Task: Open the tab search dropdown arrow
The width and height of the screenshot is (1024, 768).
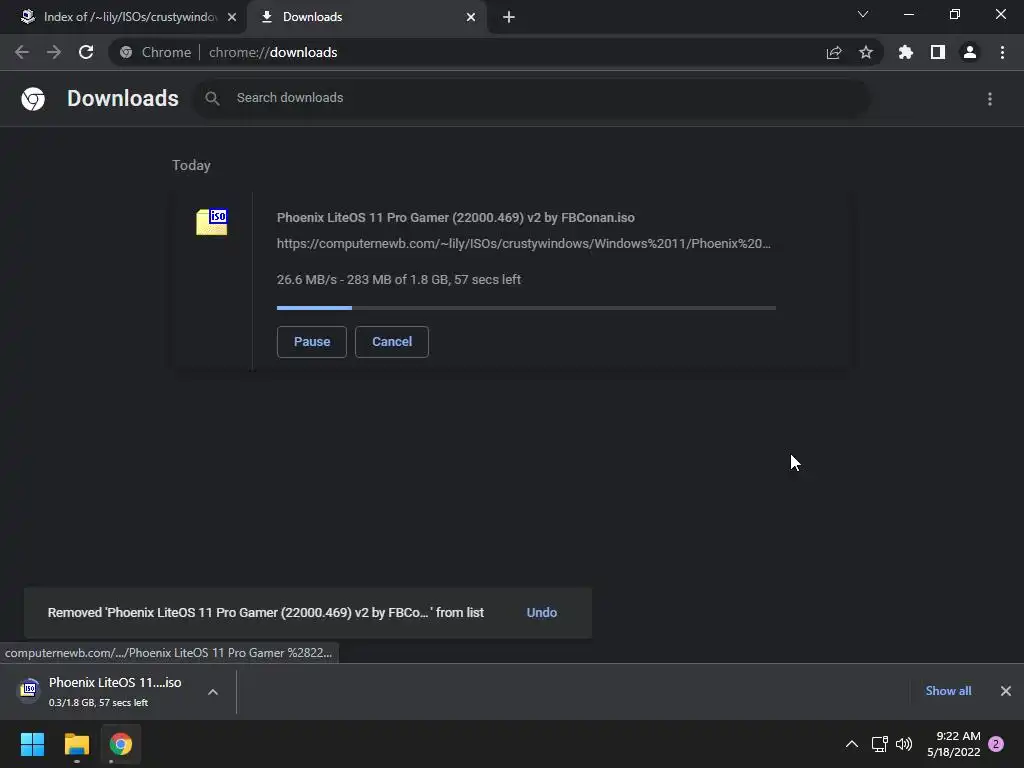Action: click(863, 14)
